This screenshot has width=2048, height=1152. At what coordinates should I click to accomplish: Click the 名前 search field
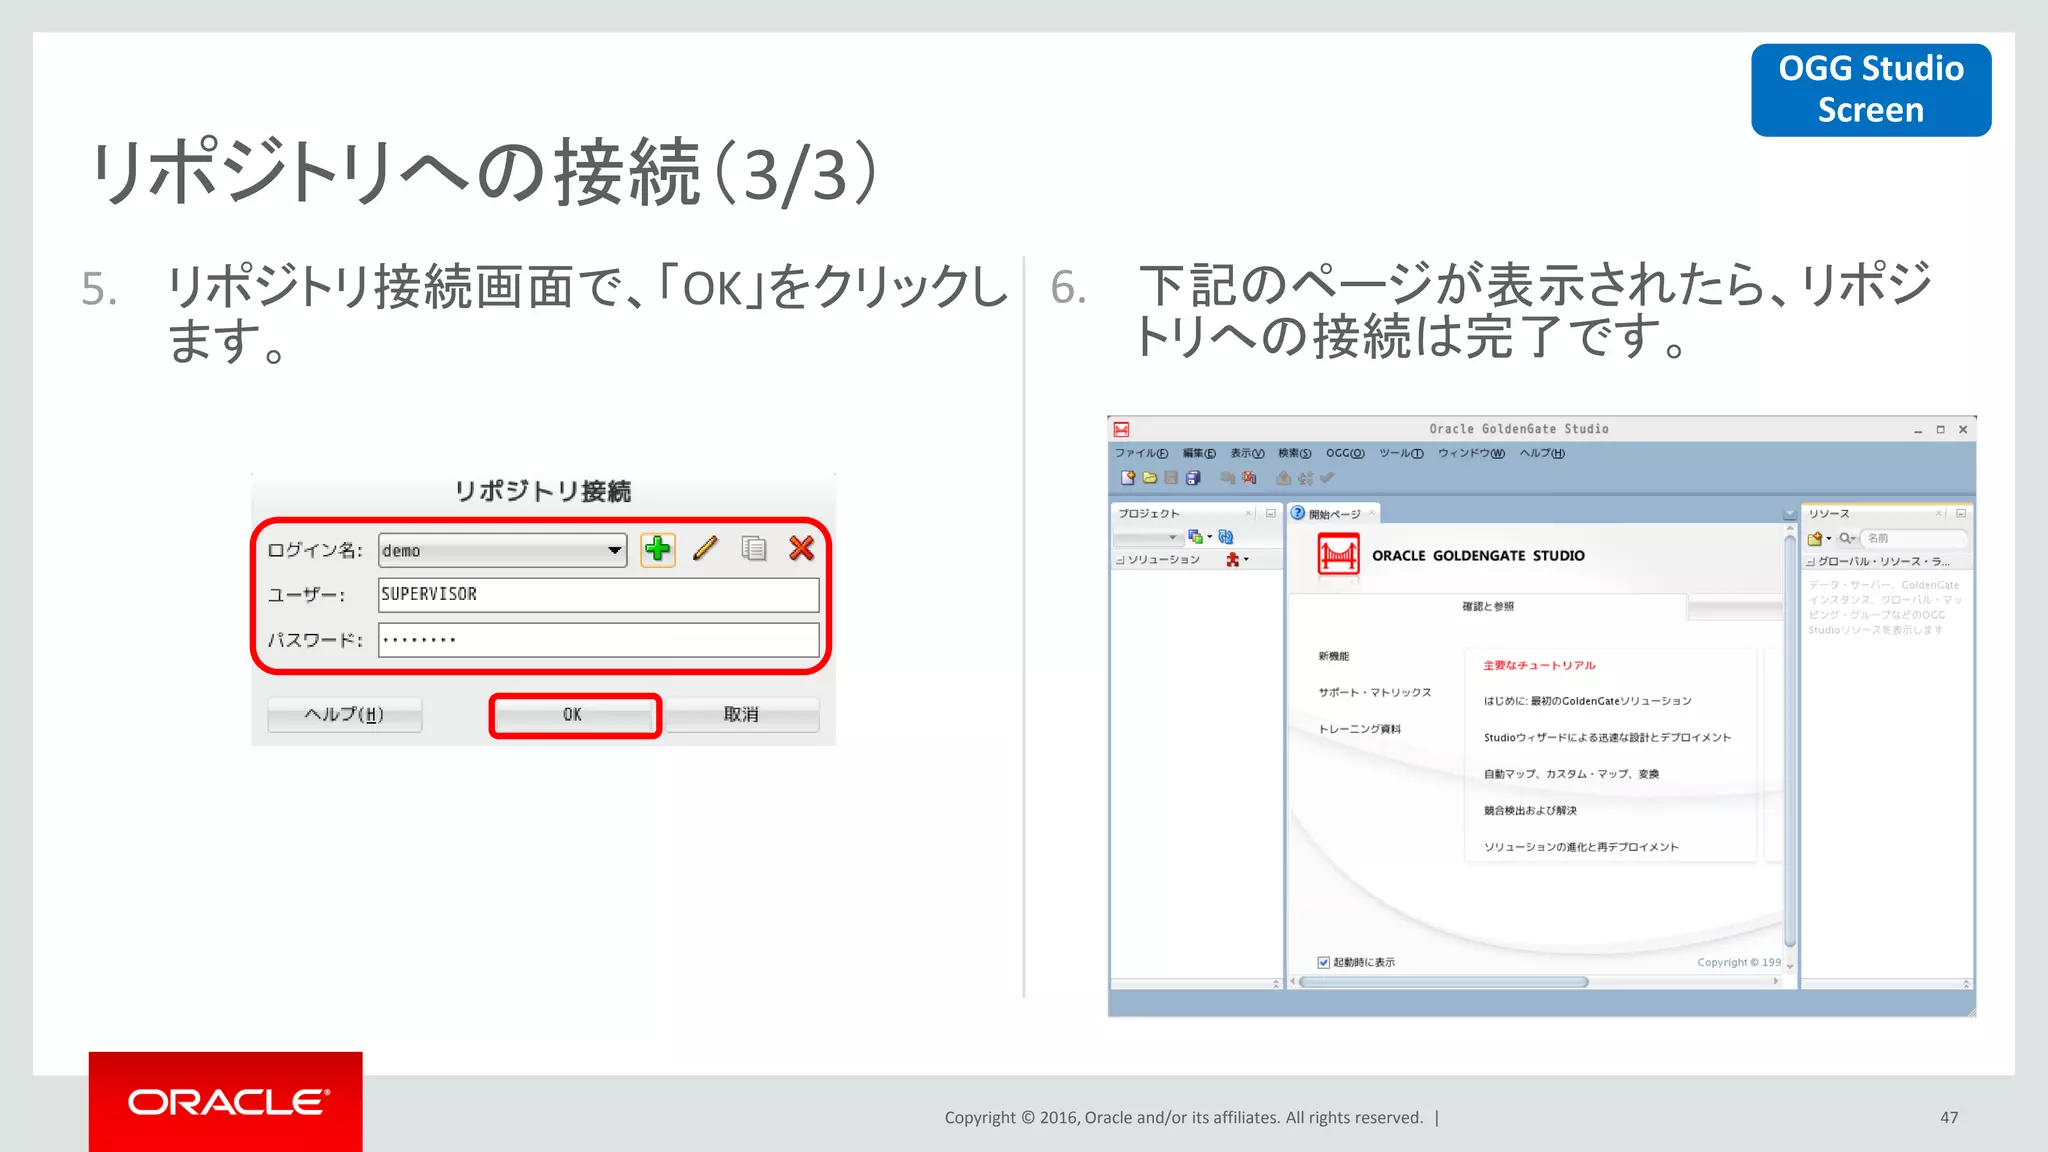click(1913, 538)
